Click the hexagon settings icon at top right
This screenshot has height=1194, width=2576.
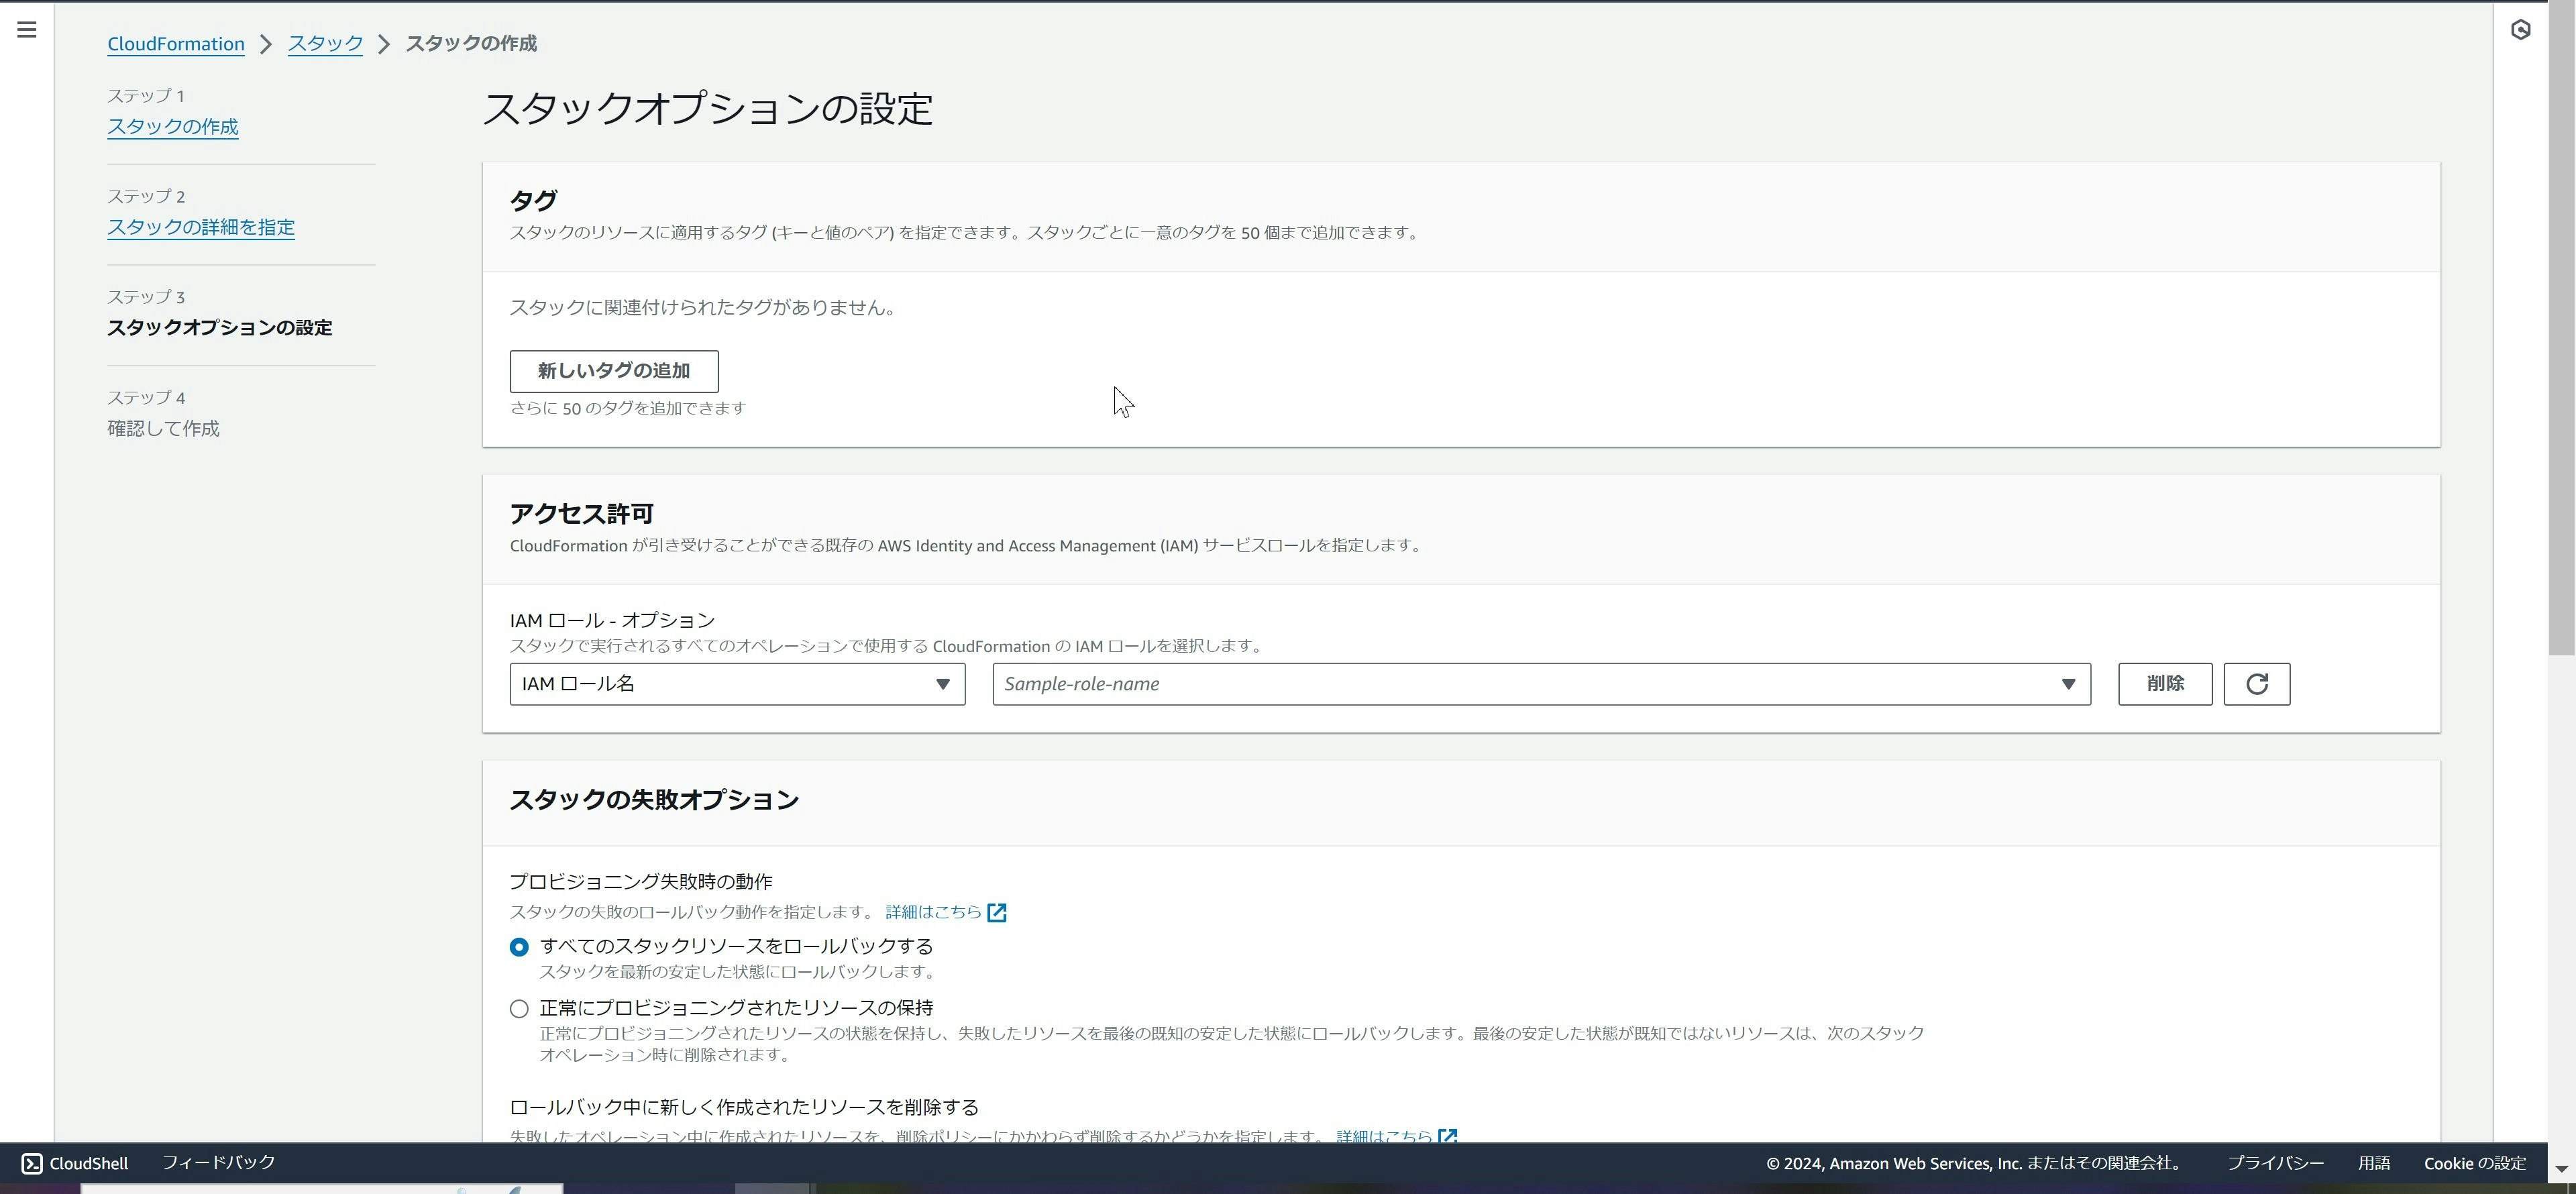[x=2520, y=30]
